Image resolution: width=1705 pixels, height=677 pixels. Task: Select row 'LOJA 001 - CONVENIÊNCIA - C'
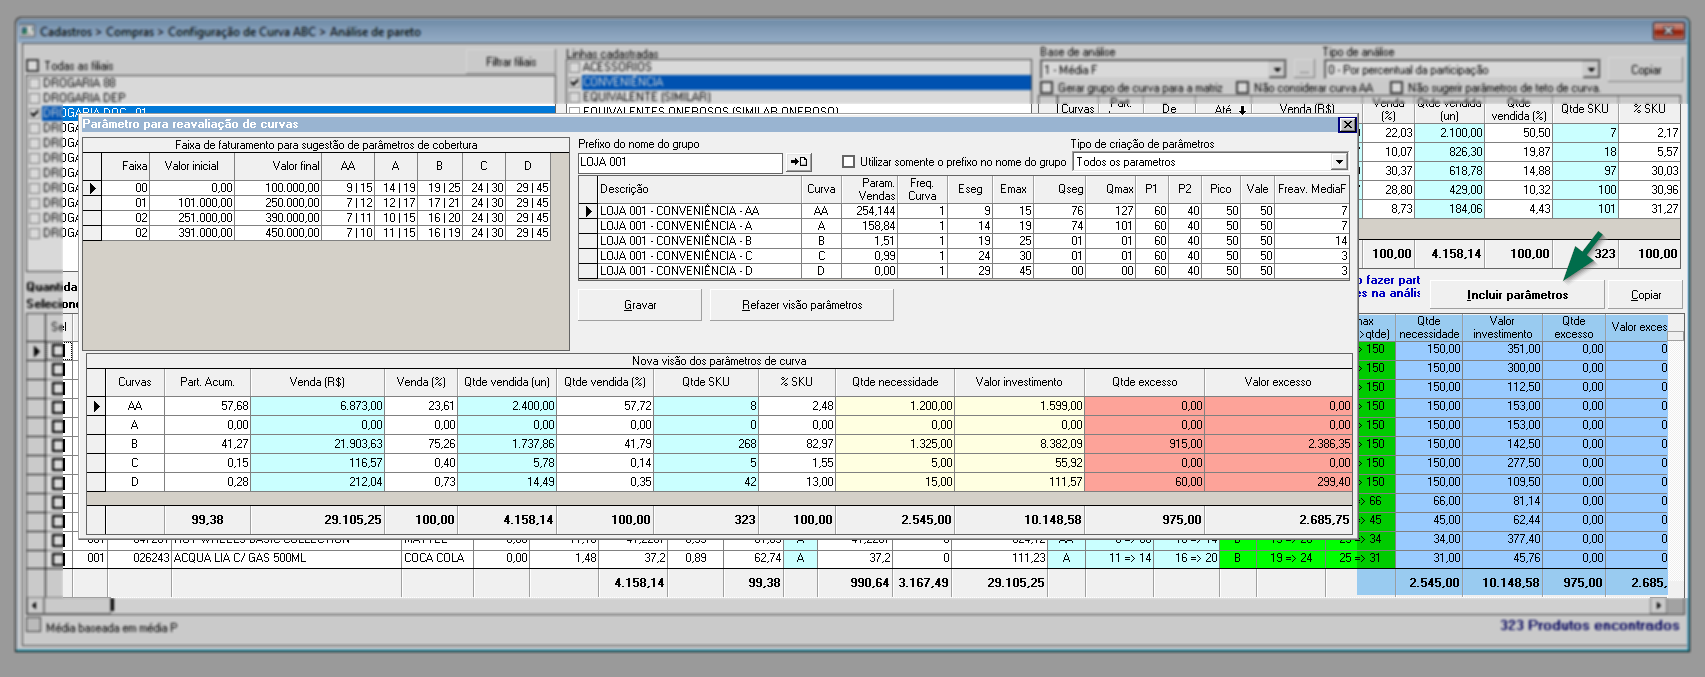point(964,256)
